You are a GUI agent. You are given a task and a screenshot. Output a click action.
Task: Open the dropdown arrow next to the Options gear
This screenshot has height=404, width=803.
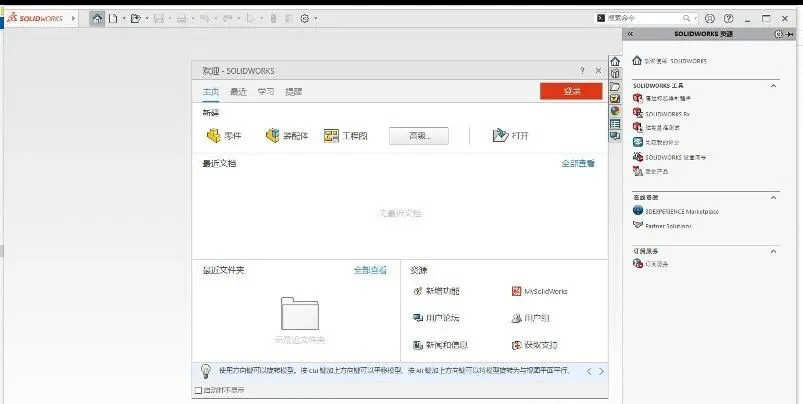(315, 19)
